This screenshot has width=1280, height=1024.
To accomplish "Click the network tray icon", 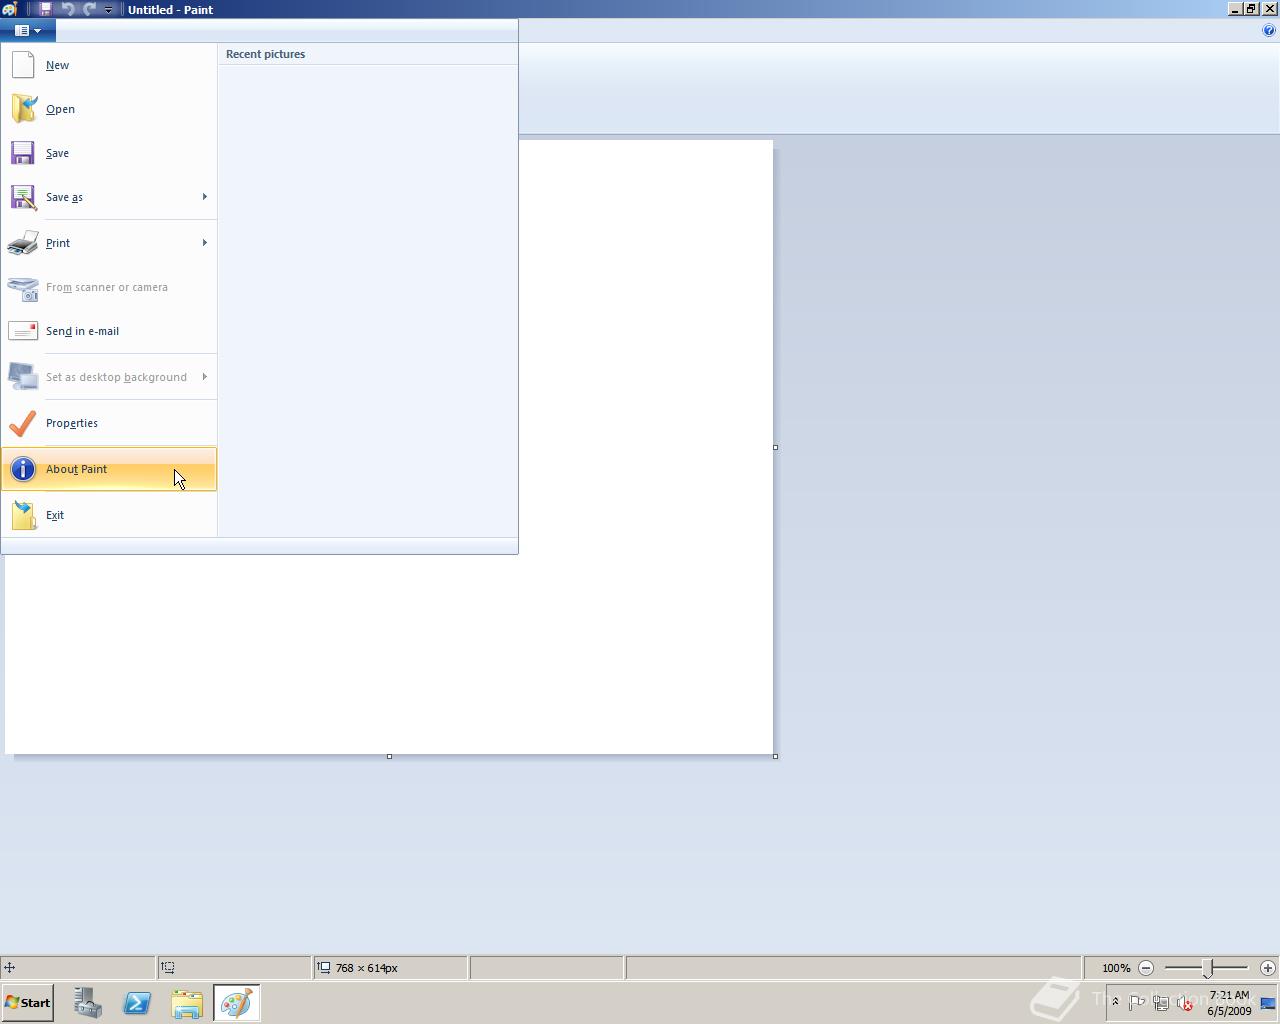I will point(1161,1003).
